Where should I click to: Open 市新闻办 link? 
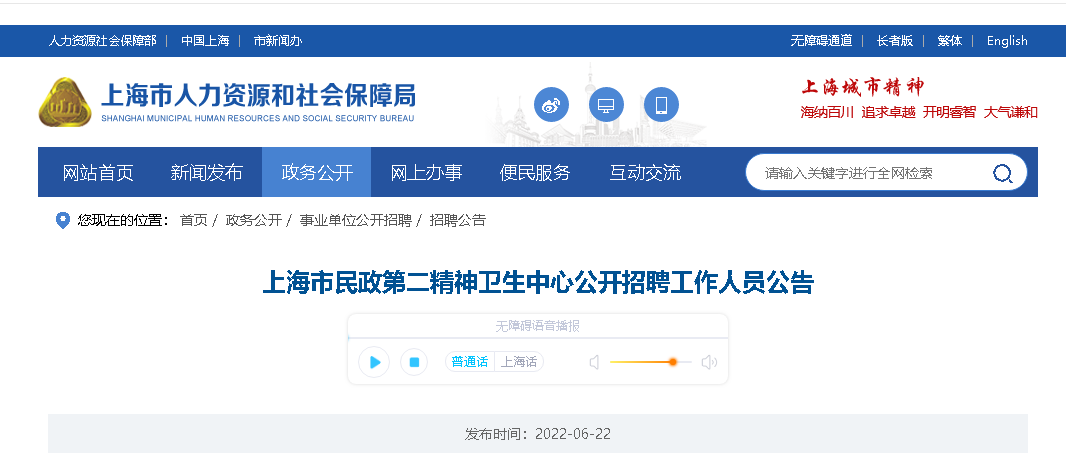(x=277, y=41)
